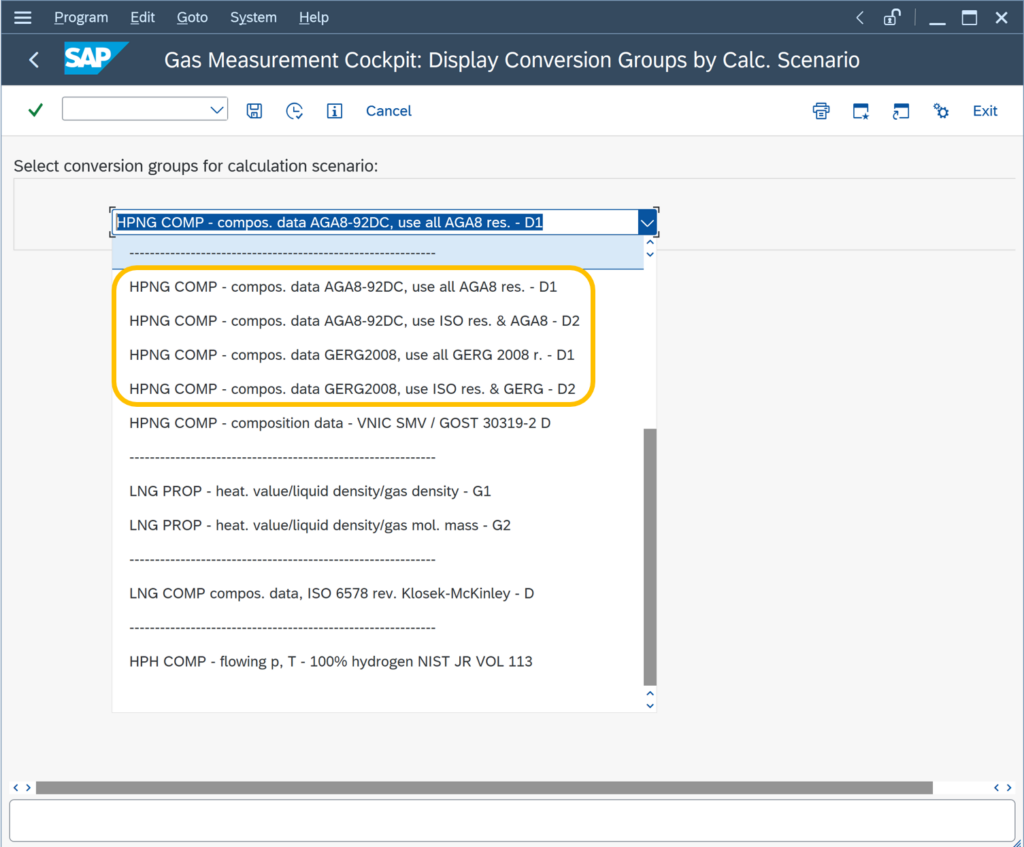
Task: Click the list scroll-down arrow at bottom
Action: 650,705
